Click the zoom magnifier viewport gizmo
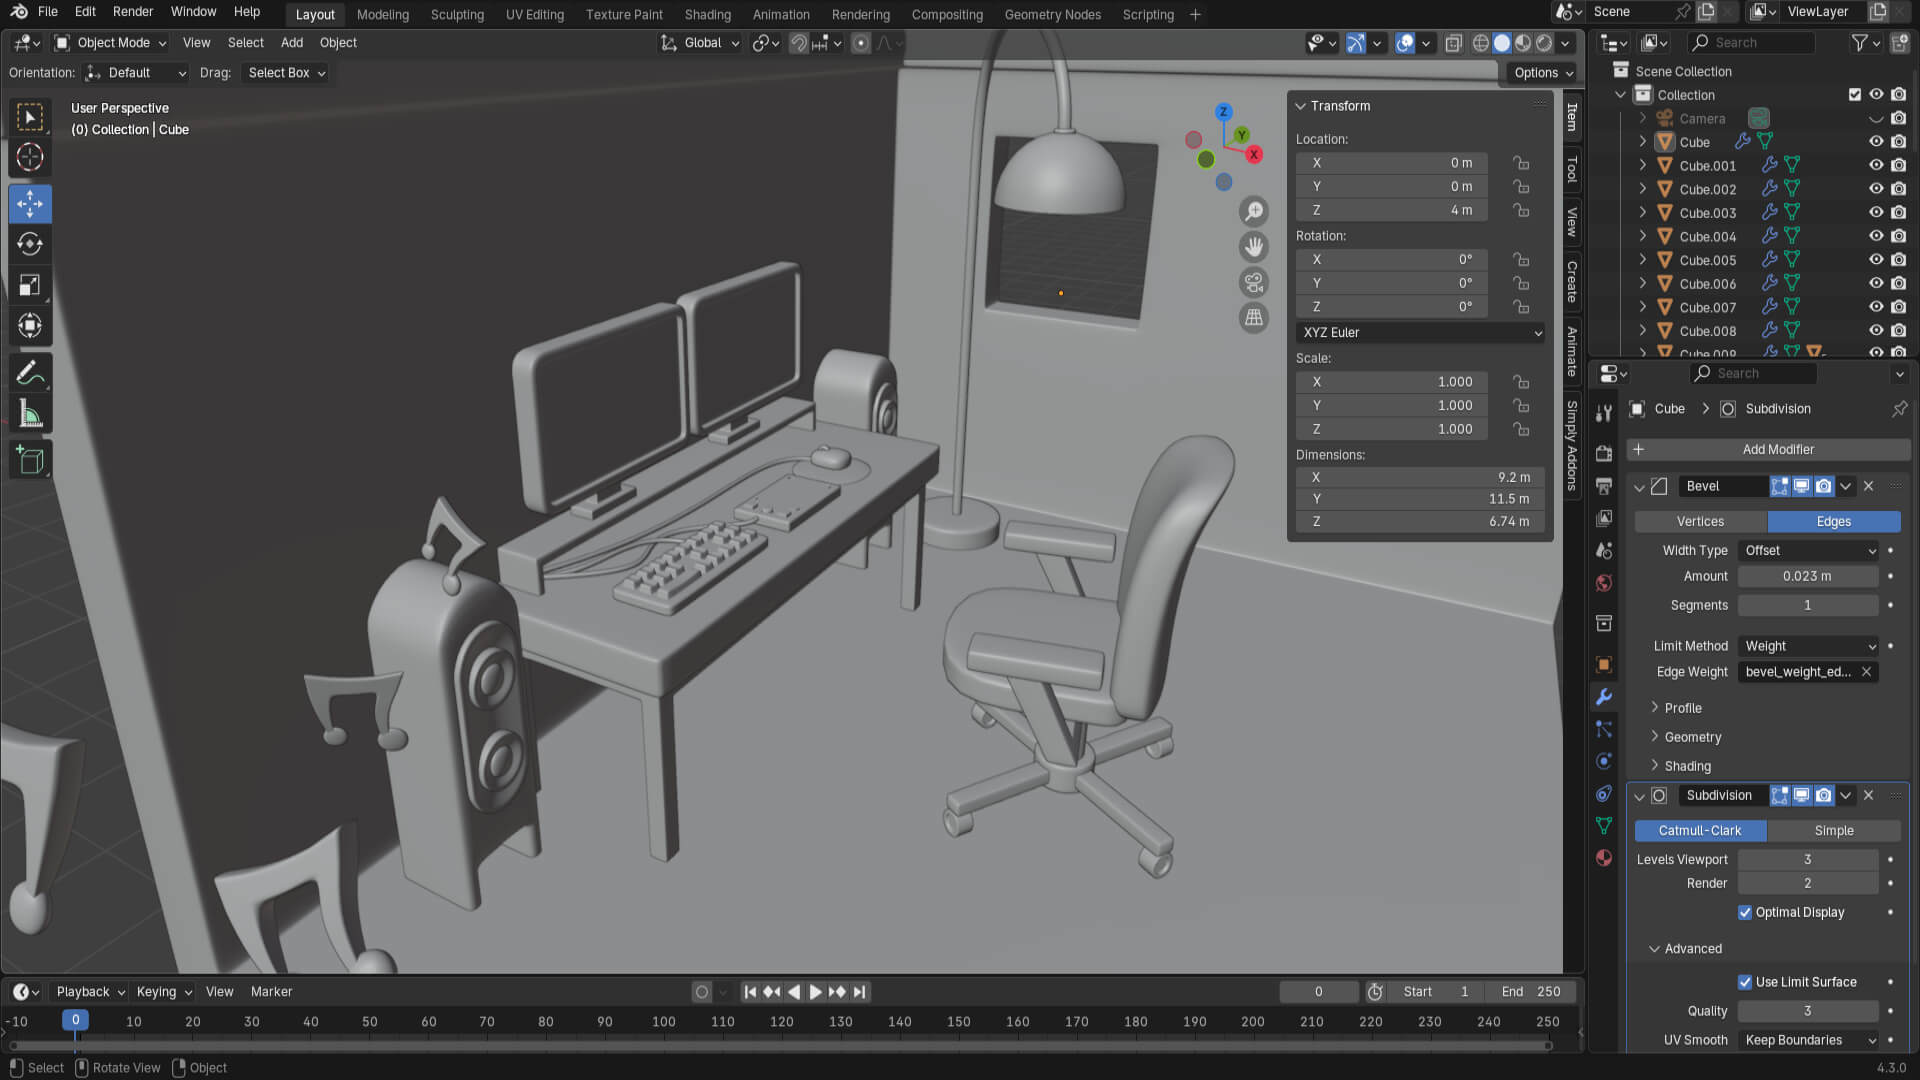The height and width of the screenshot is (1080, 1920). point(1253,211)
